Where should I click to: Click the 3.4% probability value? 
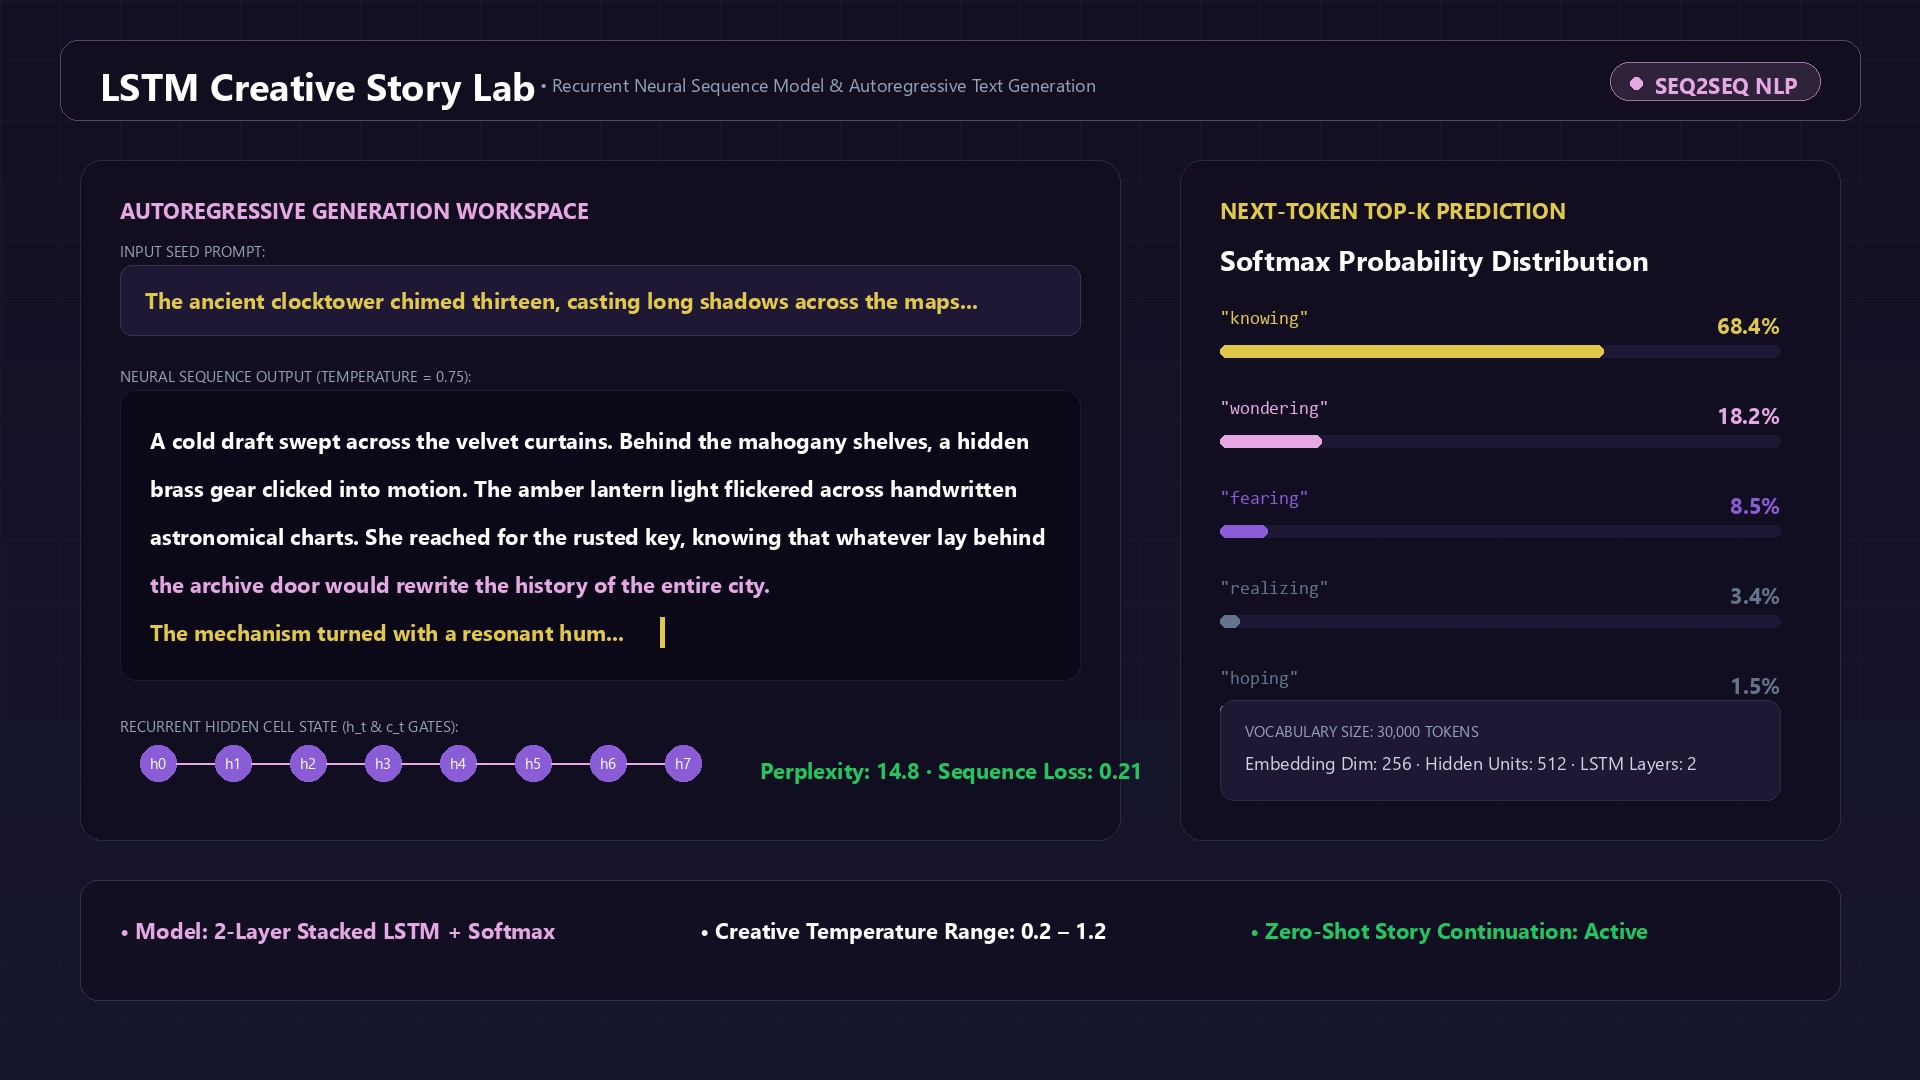click(1754, 596)
